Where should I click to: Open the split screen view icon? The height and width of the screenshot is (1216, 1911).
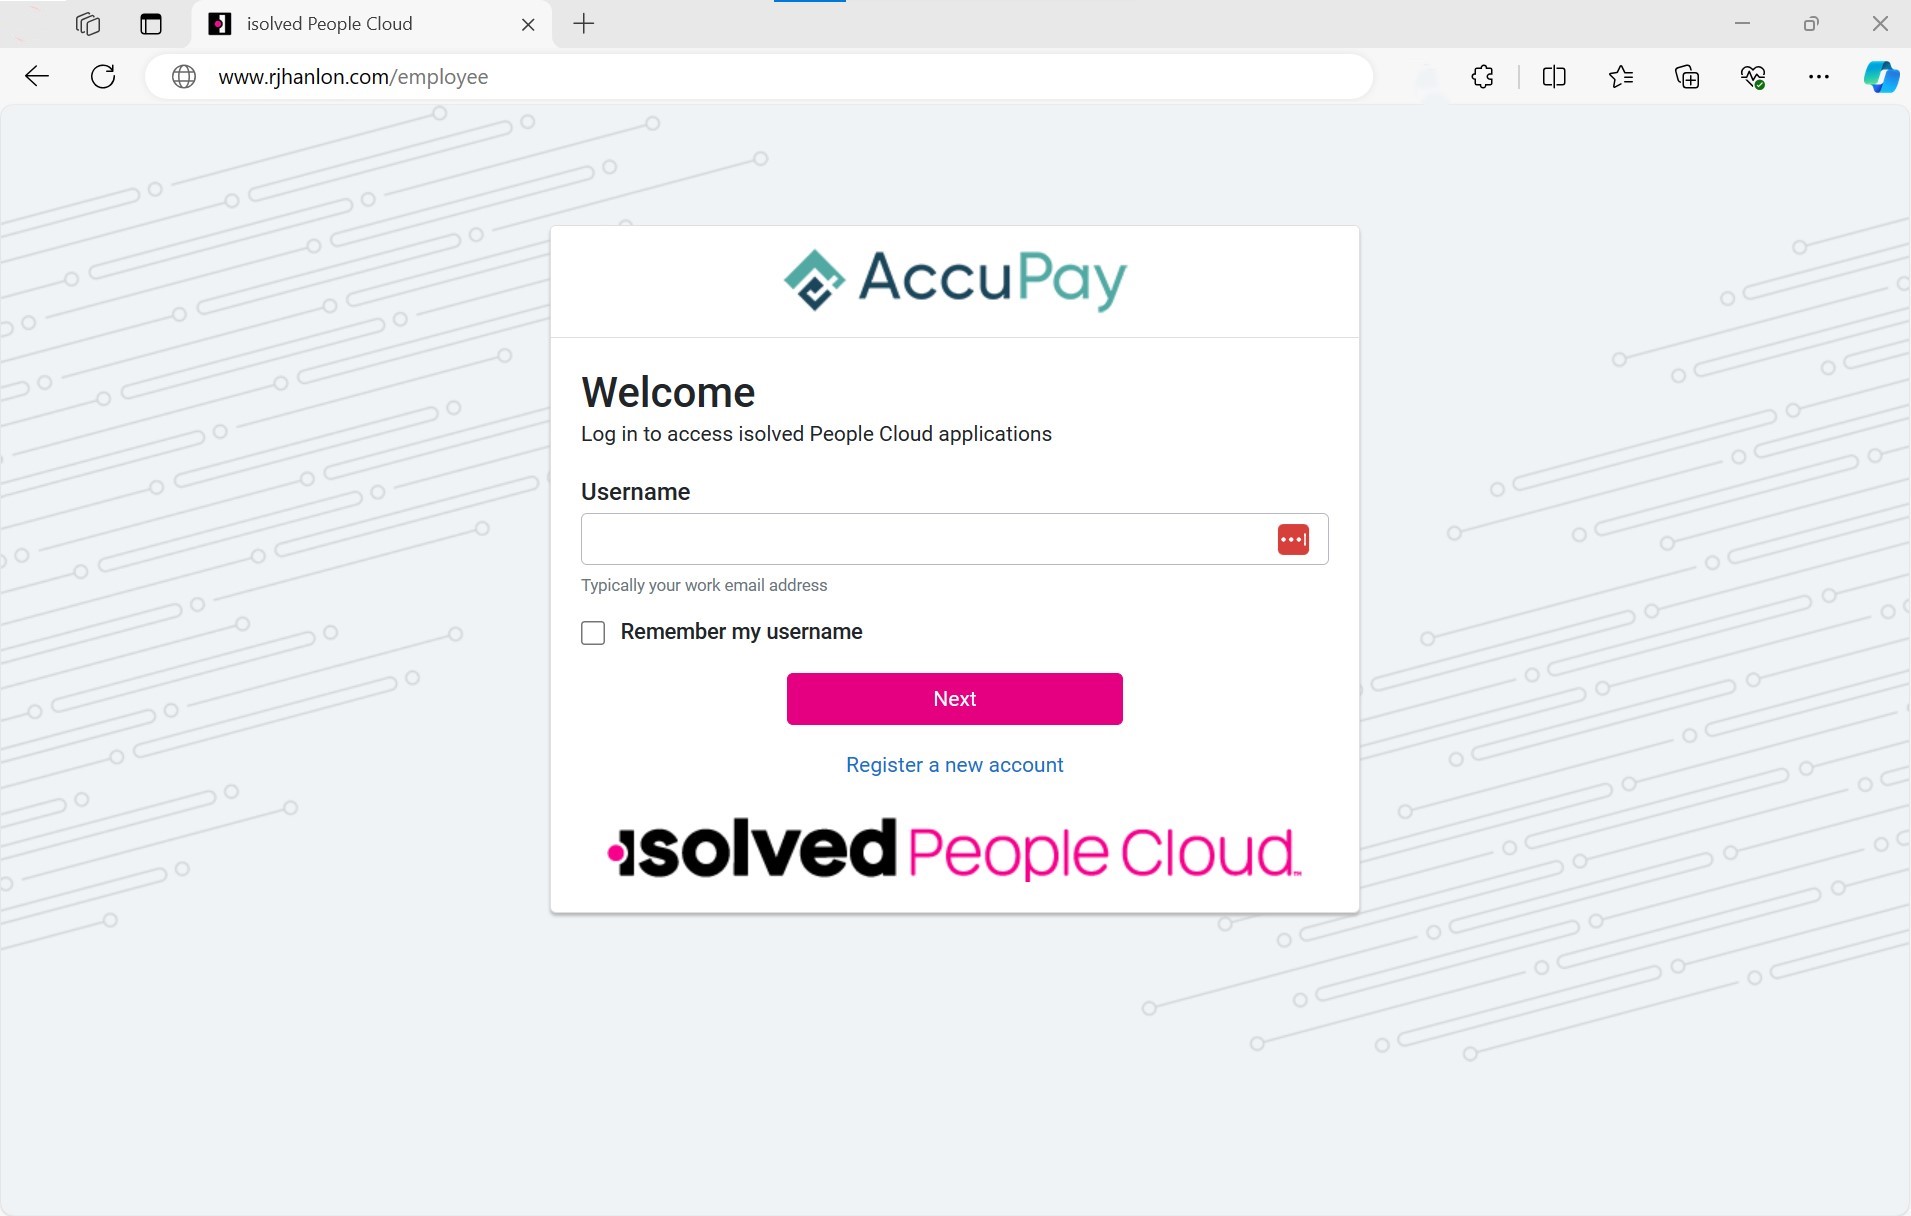1554,77
